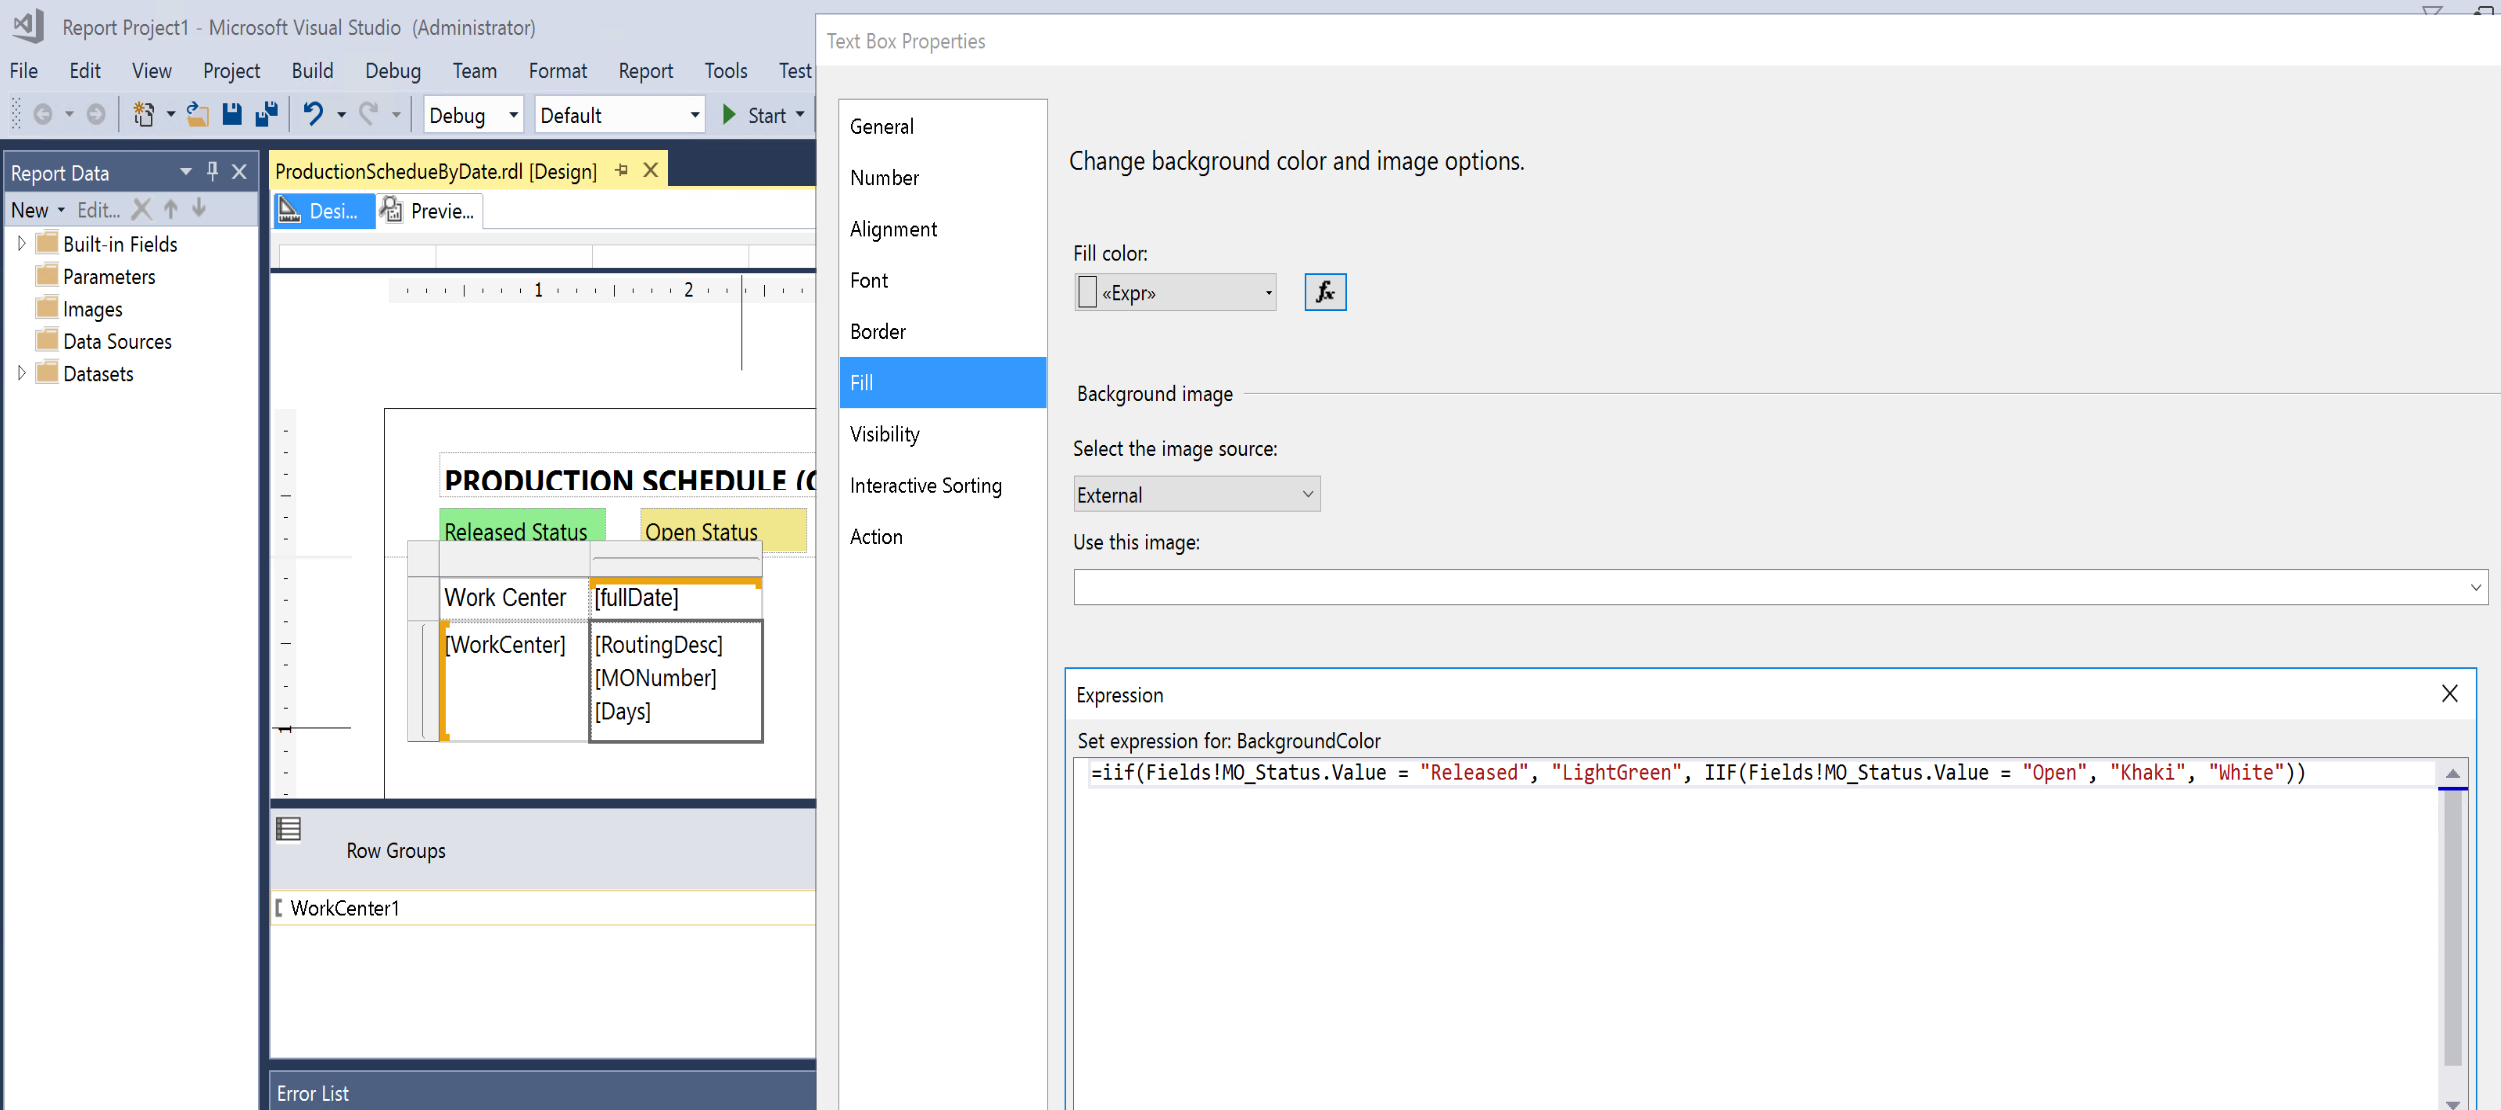This screenshot has width=2501, height=1110.
Task: Save all files with Save All icon
Action: click(265, 114)
